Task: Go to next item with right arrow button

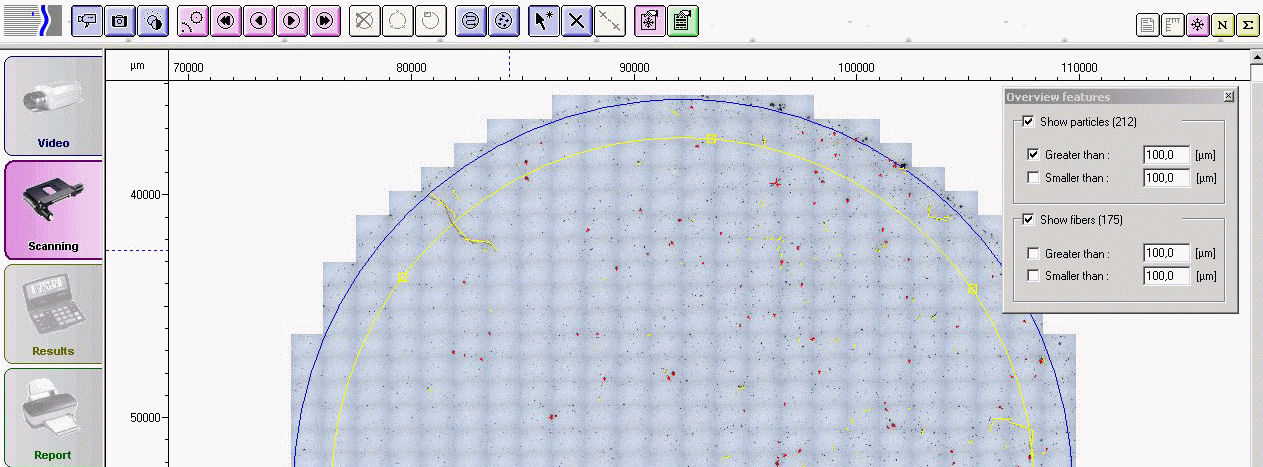Action: 291,21
